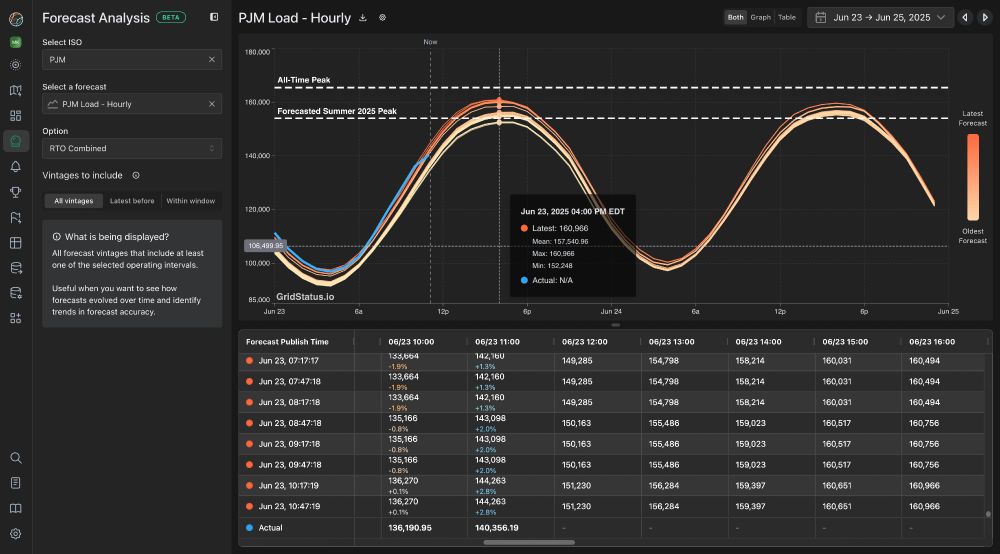Open the alerts bell sidebar icon
The image size is (1000, 554).
[x=16, y=166]
